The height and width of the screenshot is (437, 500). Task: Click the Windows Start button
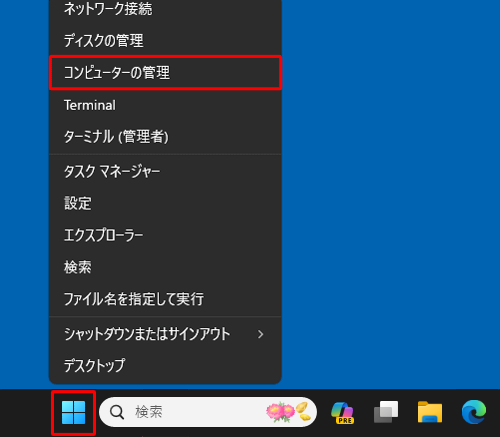73,413
